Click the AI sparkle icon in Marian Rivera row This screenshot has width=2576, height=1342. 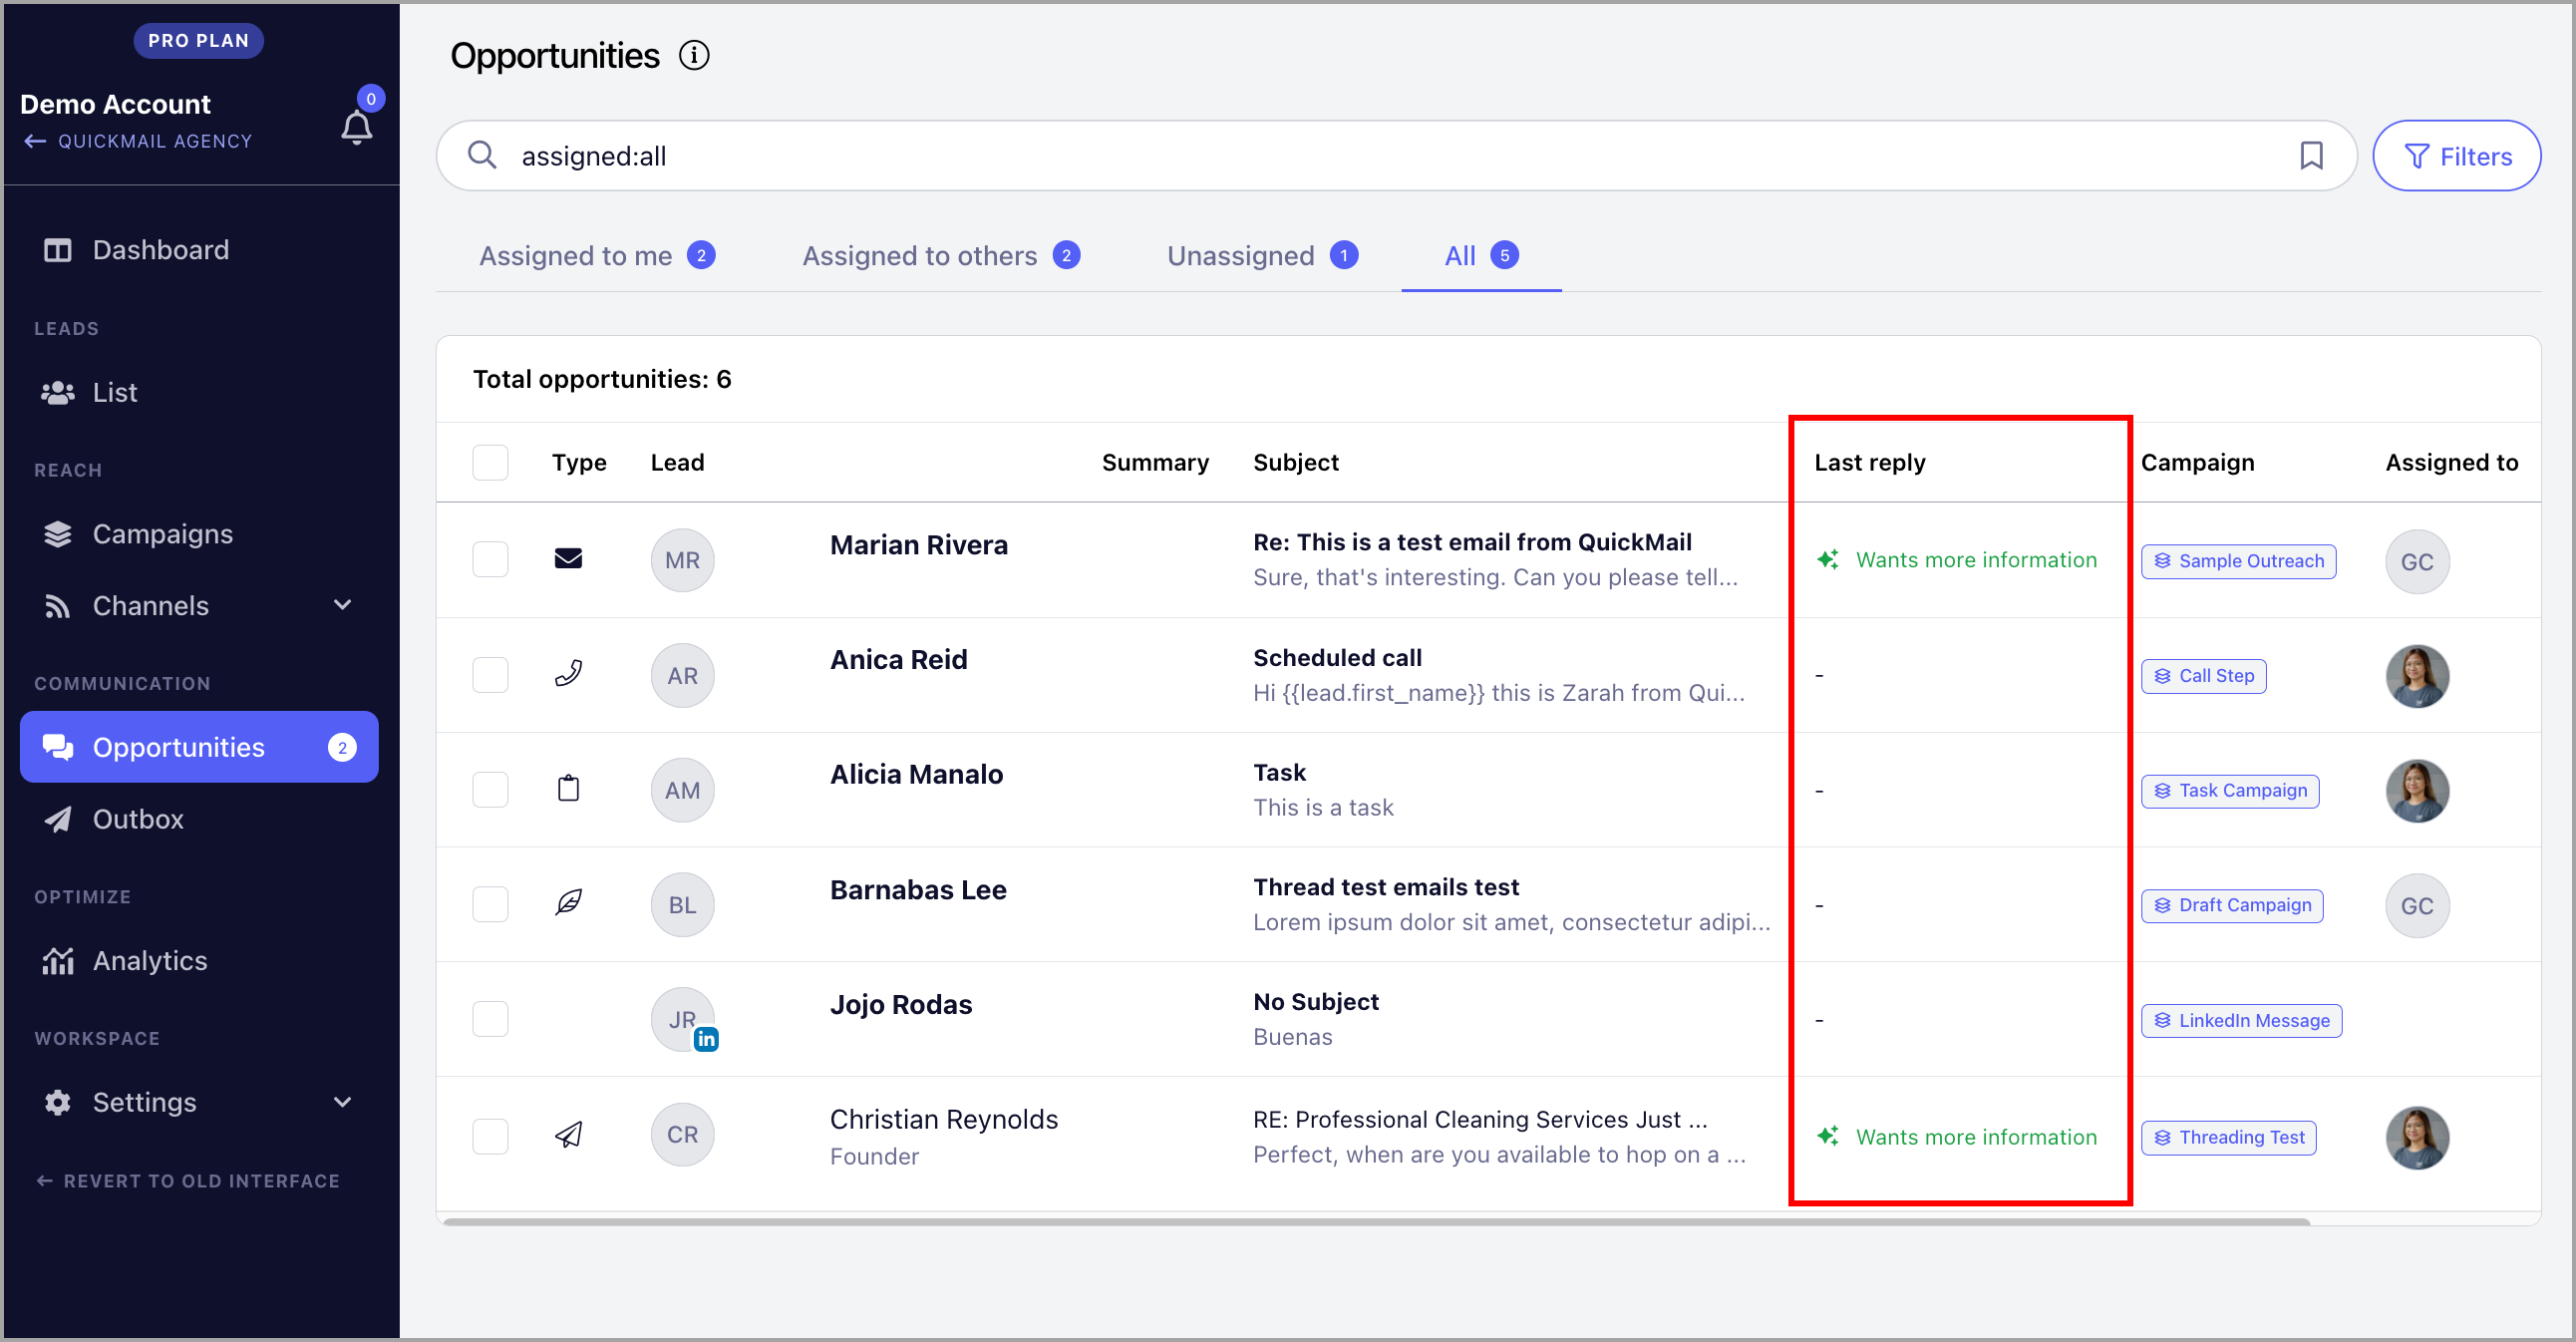[x=1828, y=559]
